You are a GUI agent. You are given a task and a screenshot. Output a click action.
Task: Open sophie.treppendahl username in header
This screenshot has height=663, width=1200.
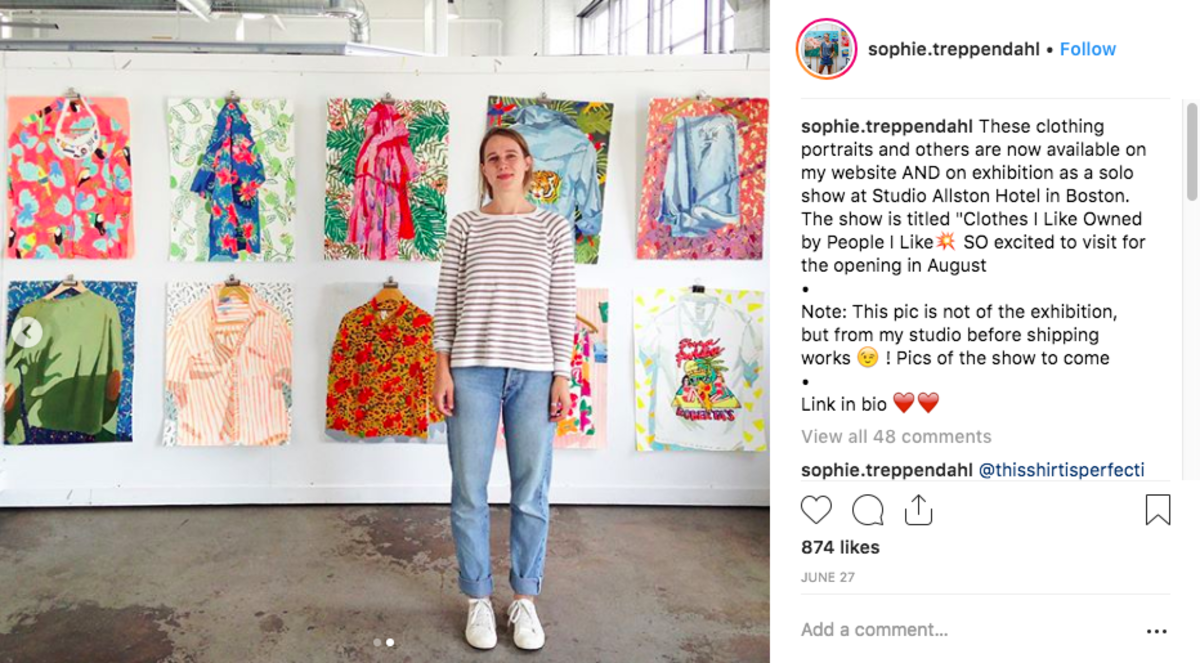[954, 49]
